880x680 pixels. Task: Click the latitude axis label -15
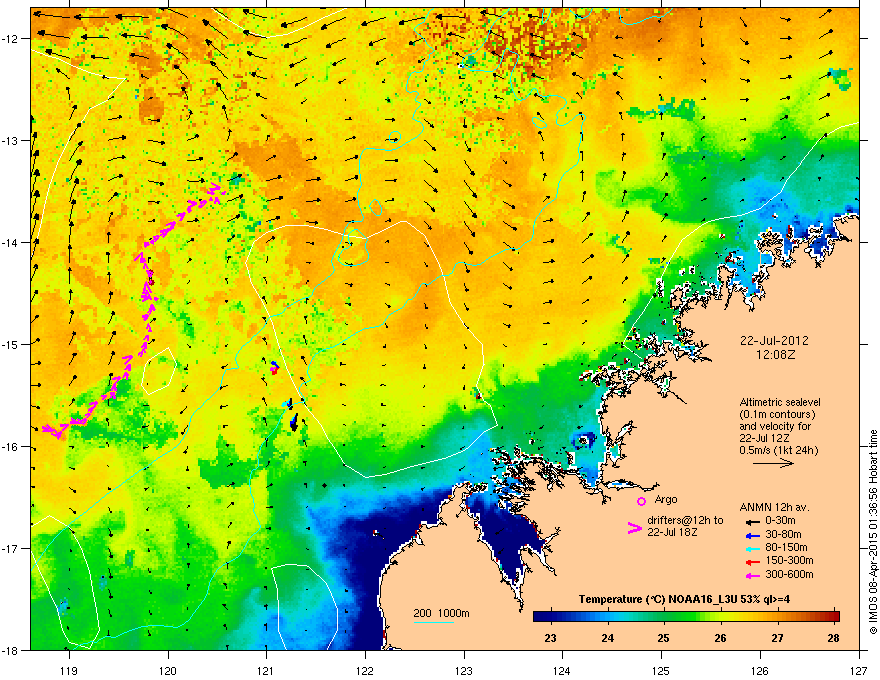(11, 344)
